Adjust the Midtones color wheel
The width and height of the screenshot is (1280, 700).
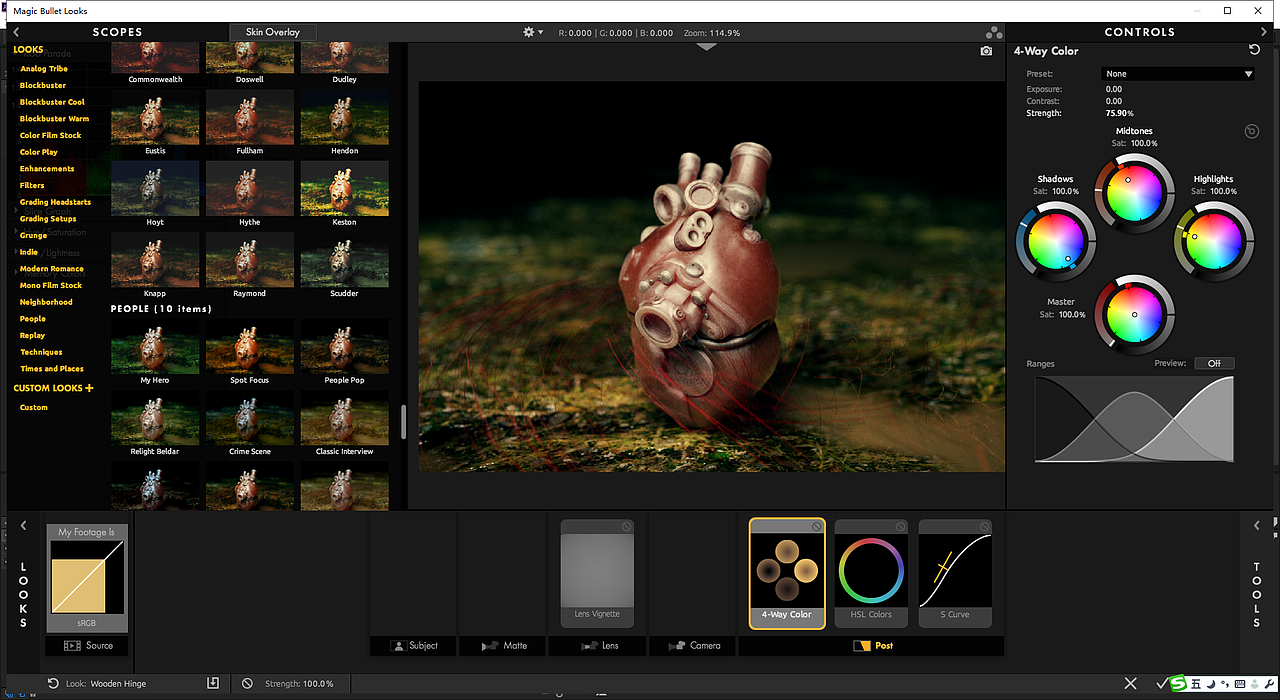click(x=1133, y=193)
